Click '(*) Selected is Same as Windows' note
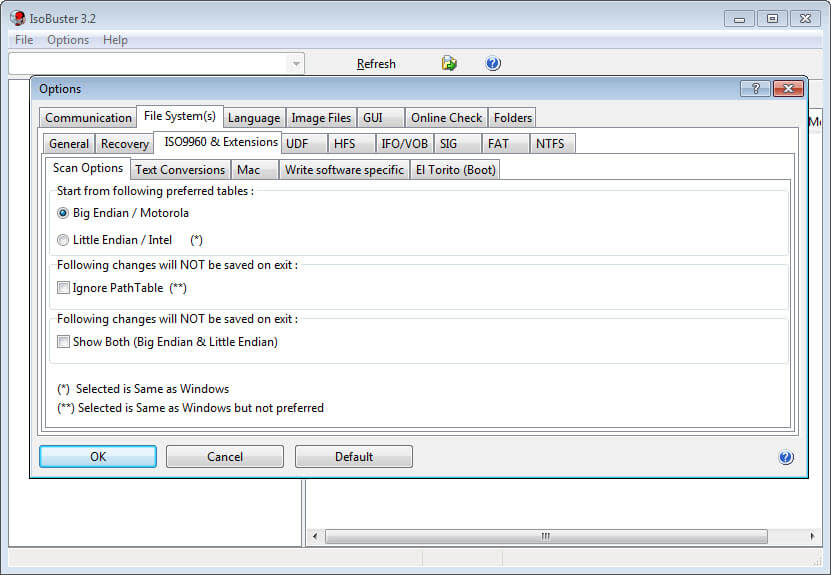 [143, 389]
